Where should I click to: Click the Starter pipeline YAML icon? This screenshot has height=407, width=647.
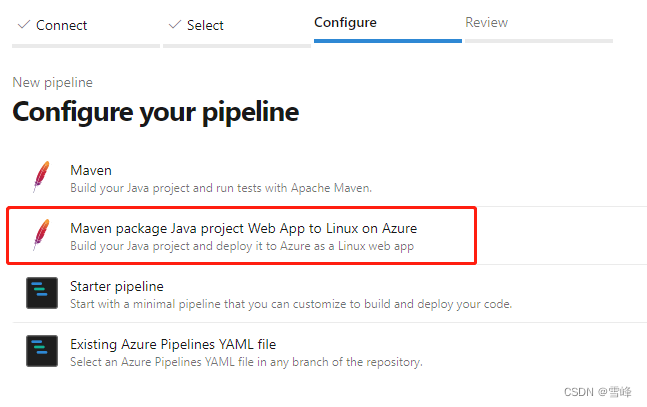coord(42,293)
